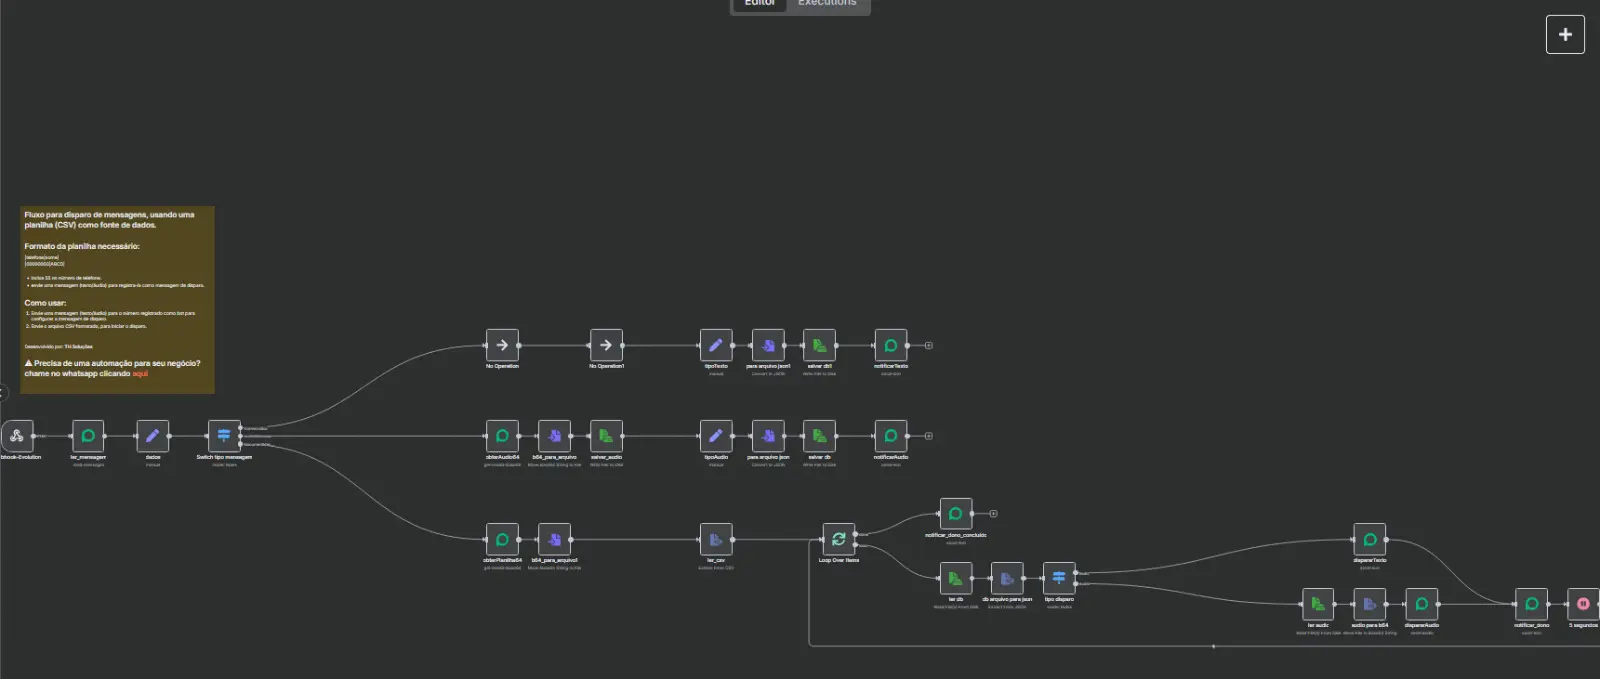Open the notificarAudio node
This screenshot has width=1600, height=679.
coord(891,436)
